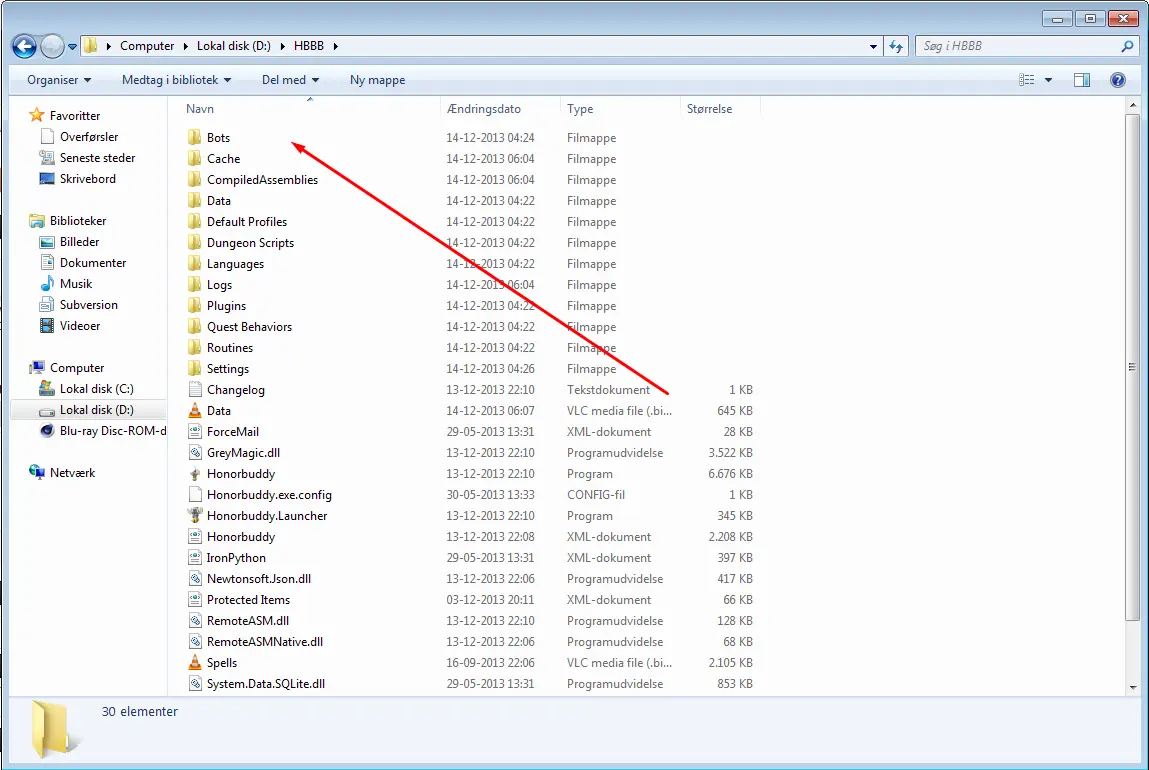The width and height of the screenshot is (1149, 770).
Task: Click the magnifier search icon
Action: click(1127, 46)
